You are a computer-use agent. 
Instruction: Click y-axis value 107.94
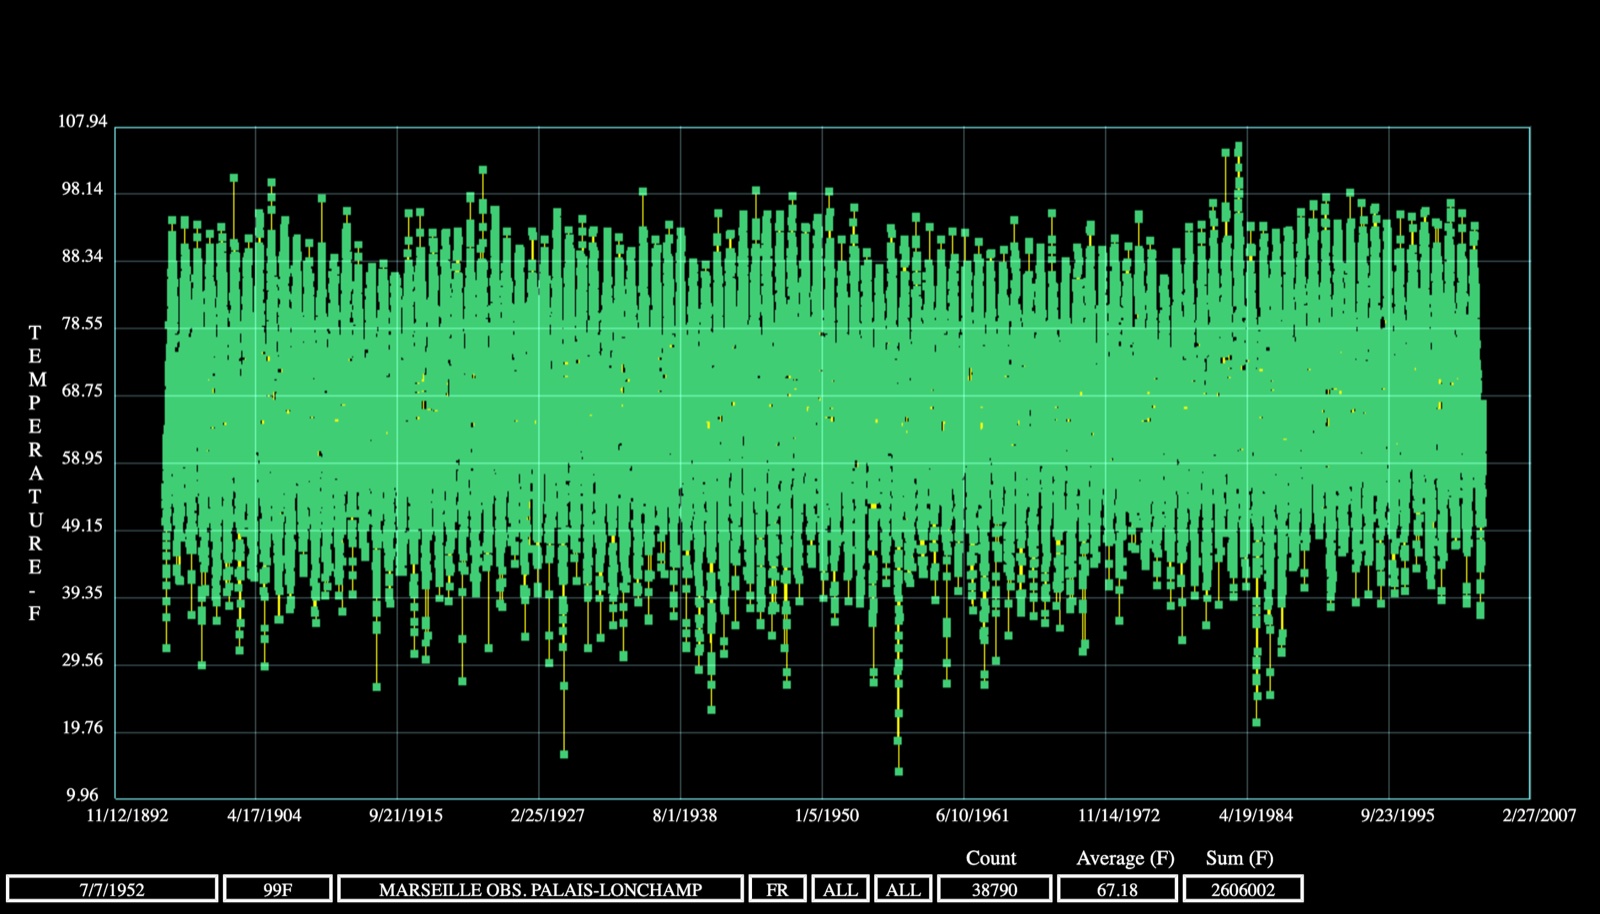tap(82, 121)
